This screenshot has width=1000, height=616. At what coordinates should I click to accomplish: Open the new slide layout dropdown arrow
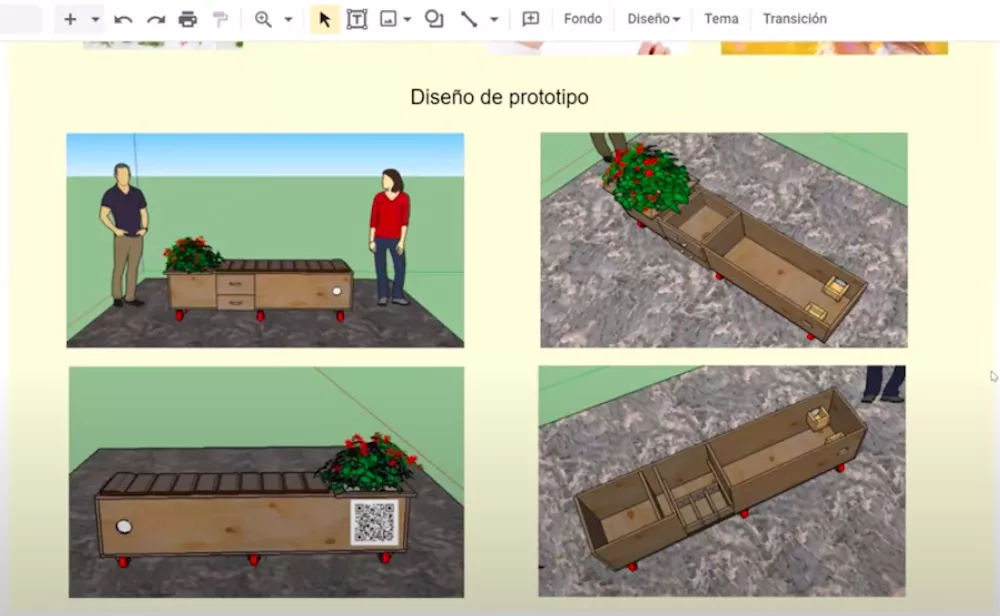point(95,19)
